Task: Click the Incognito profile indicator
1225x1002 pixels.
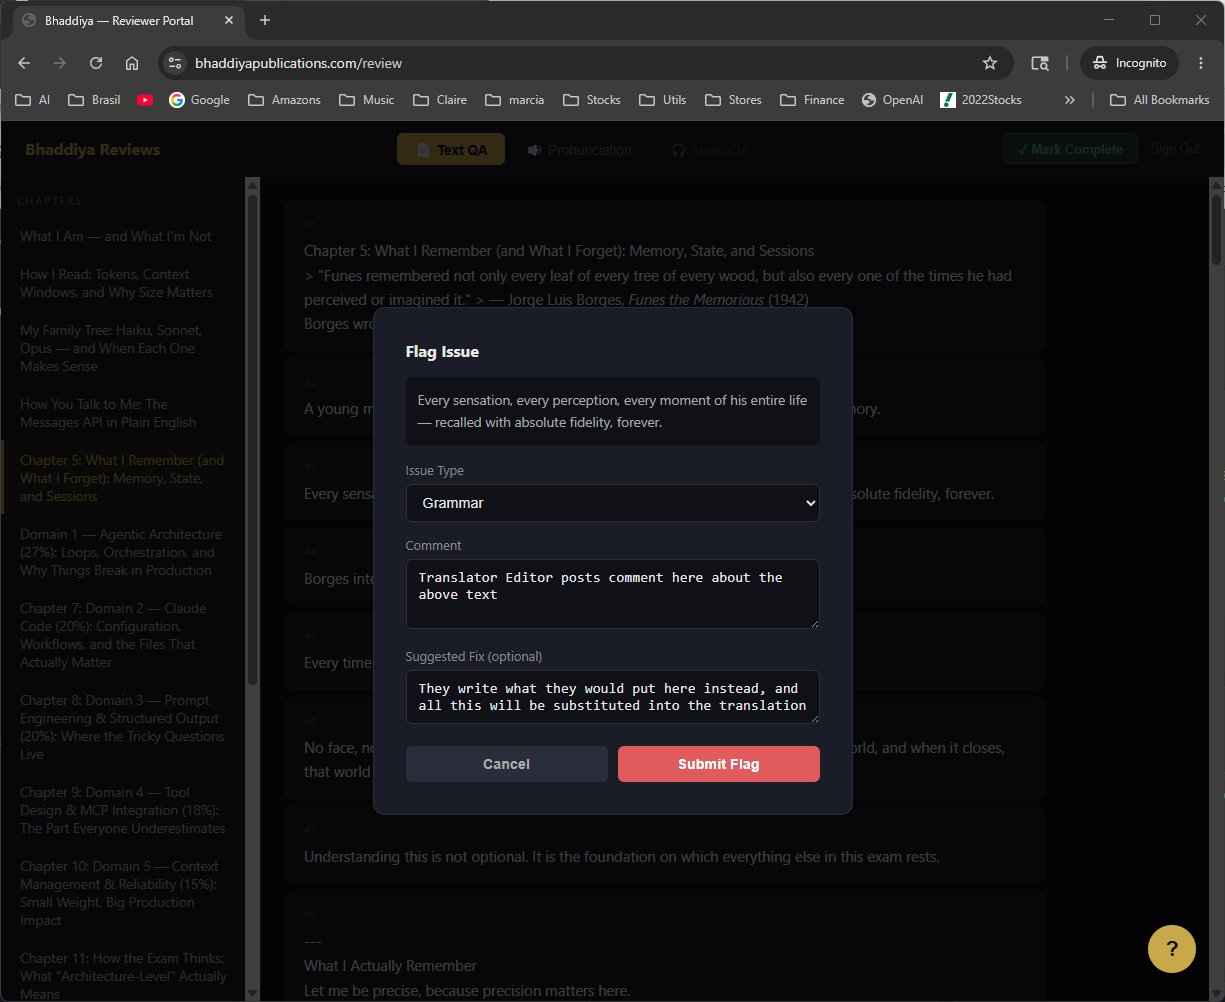Action: click(1130, 63)
